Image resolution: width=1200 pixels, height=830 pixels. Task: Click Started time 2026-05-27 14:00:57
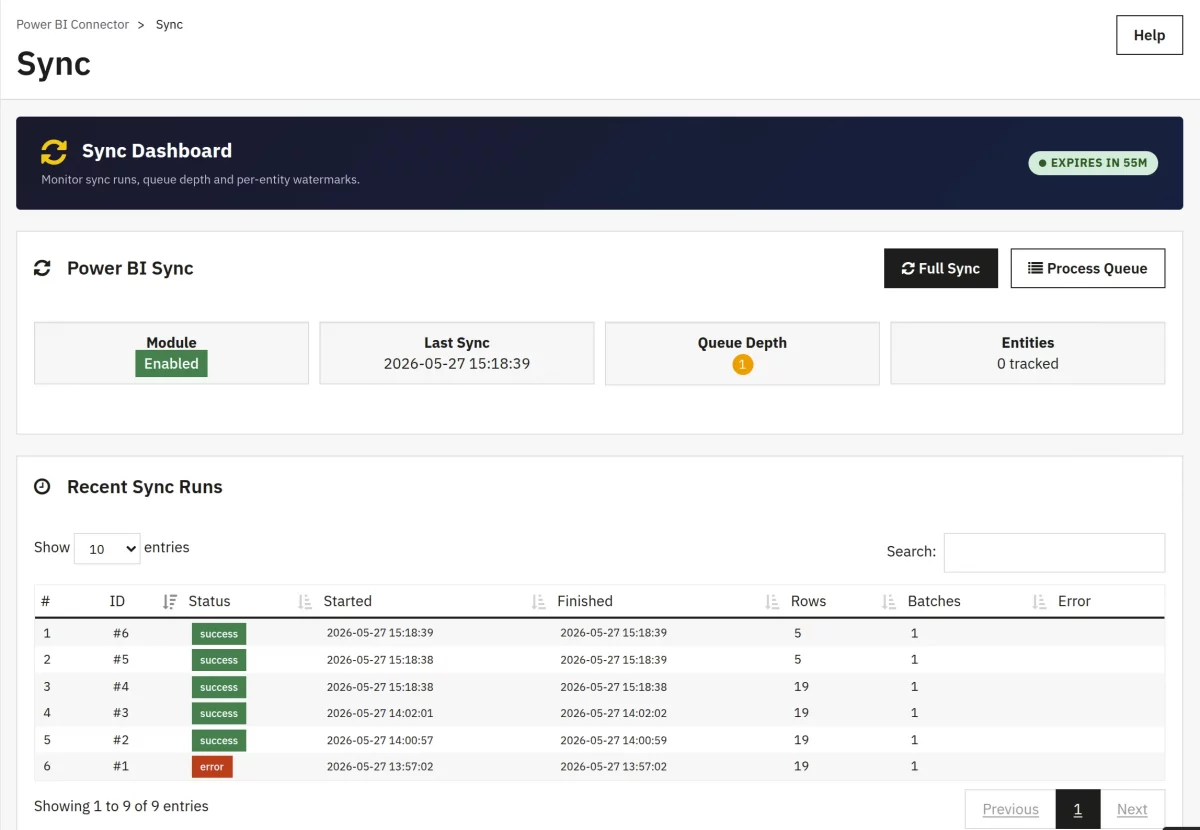coord(380,740)
